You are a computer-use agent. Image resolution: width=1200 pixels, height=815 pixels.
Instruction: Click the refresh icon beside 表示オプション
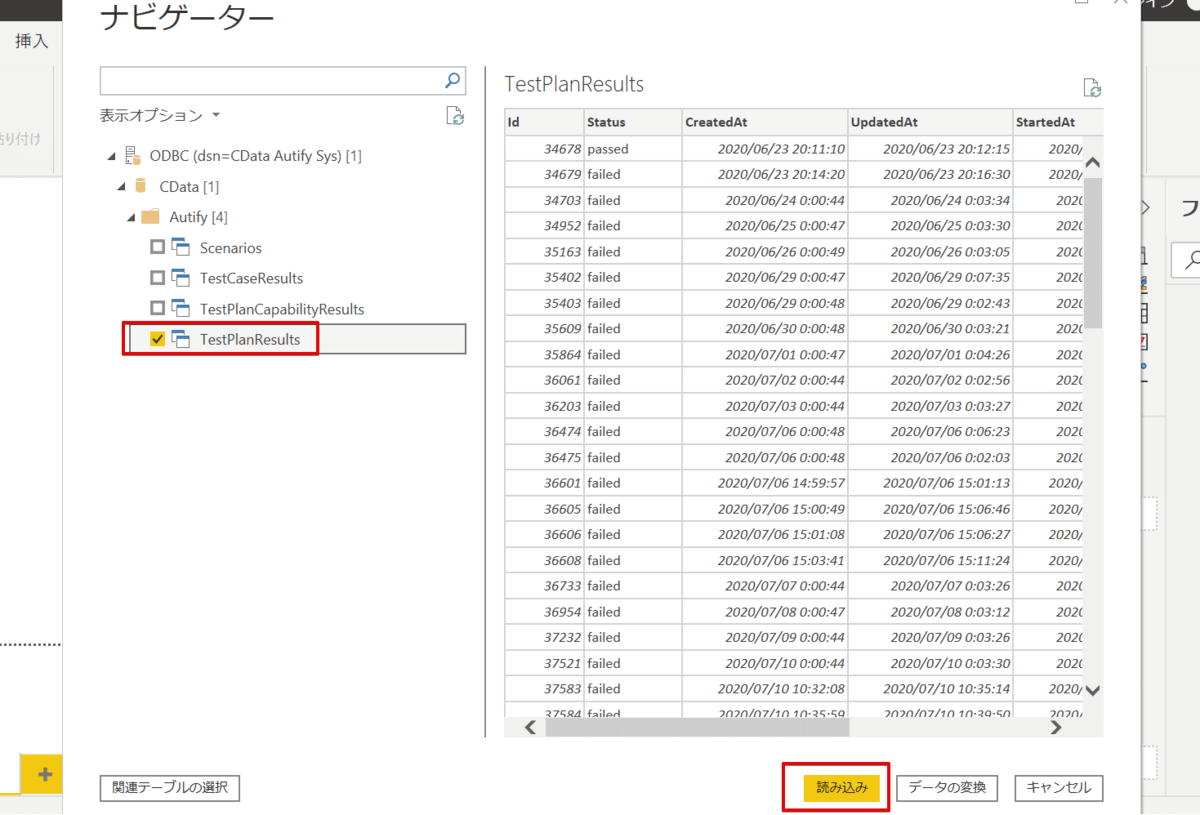pyautogui.click(x=455, y=116)
